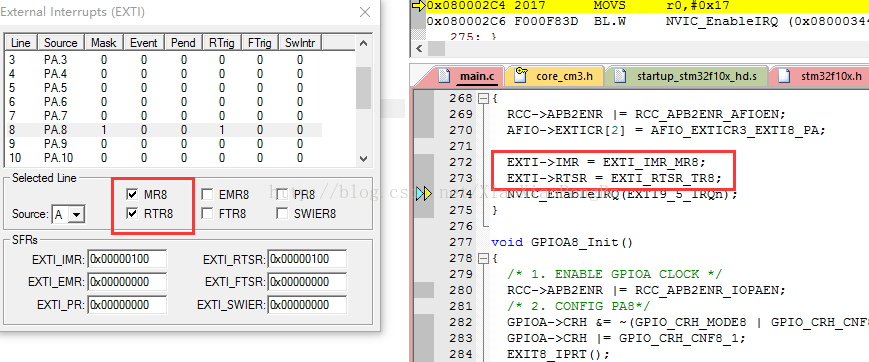869x362 pixels.
Task: Click the core_cm3.h tab key icon
Action: pos(521,75)
